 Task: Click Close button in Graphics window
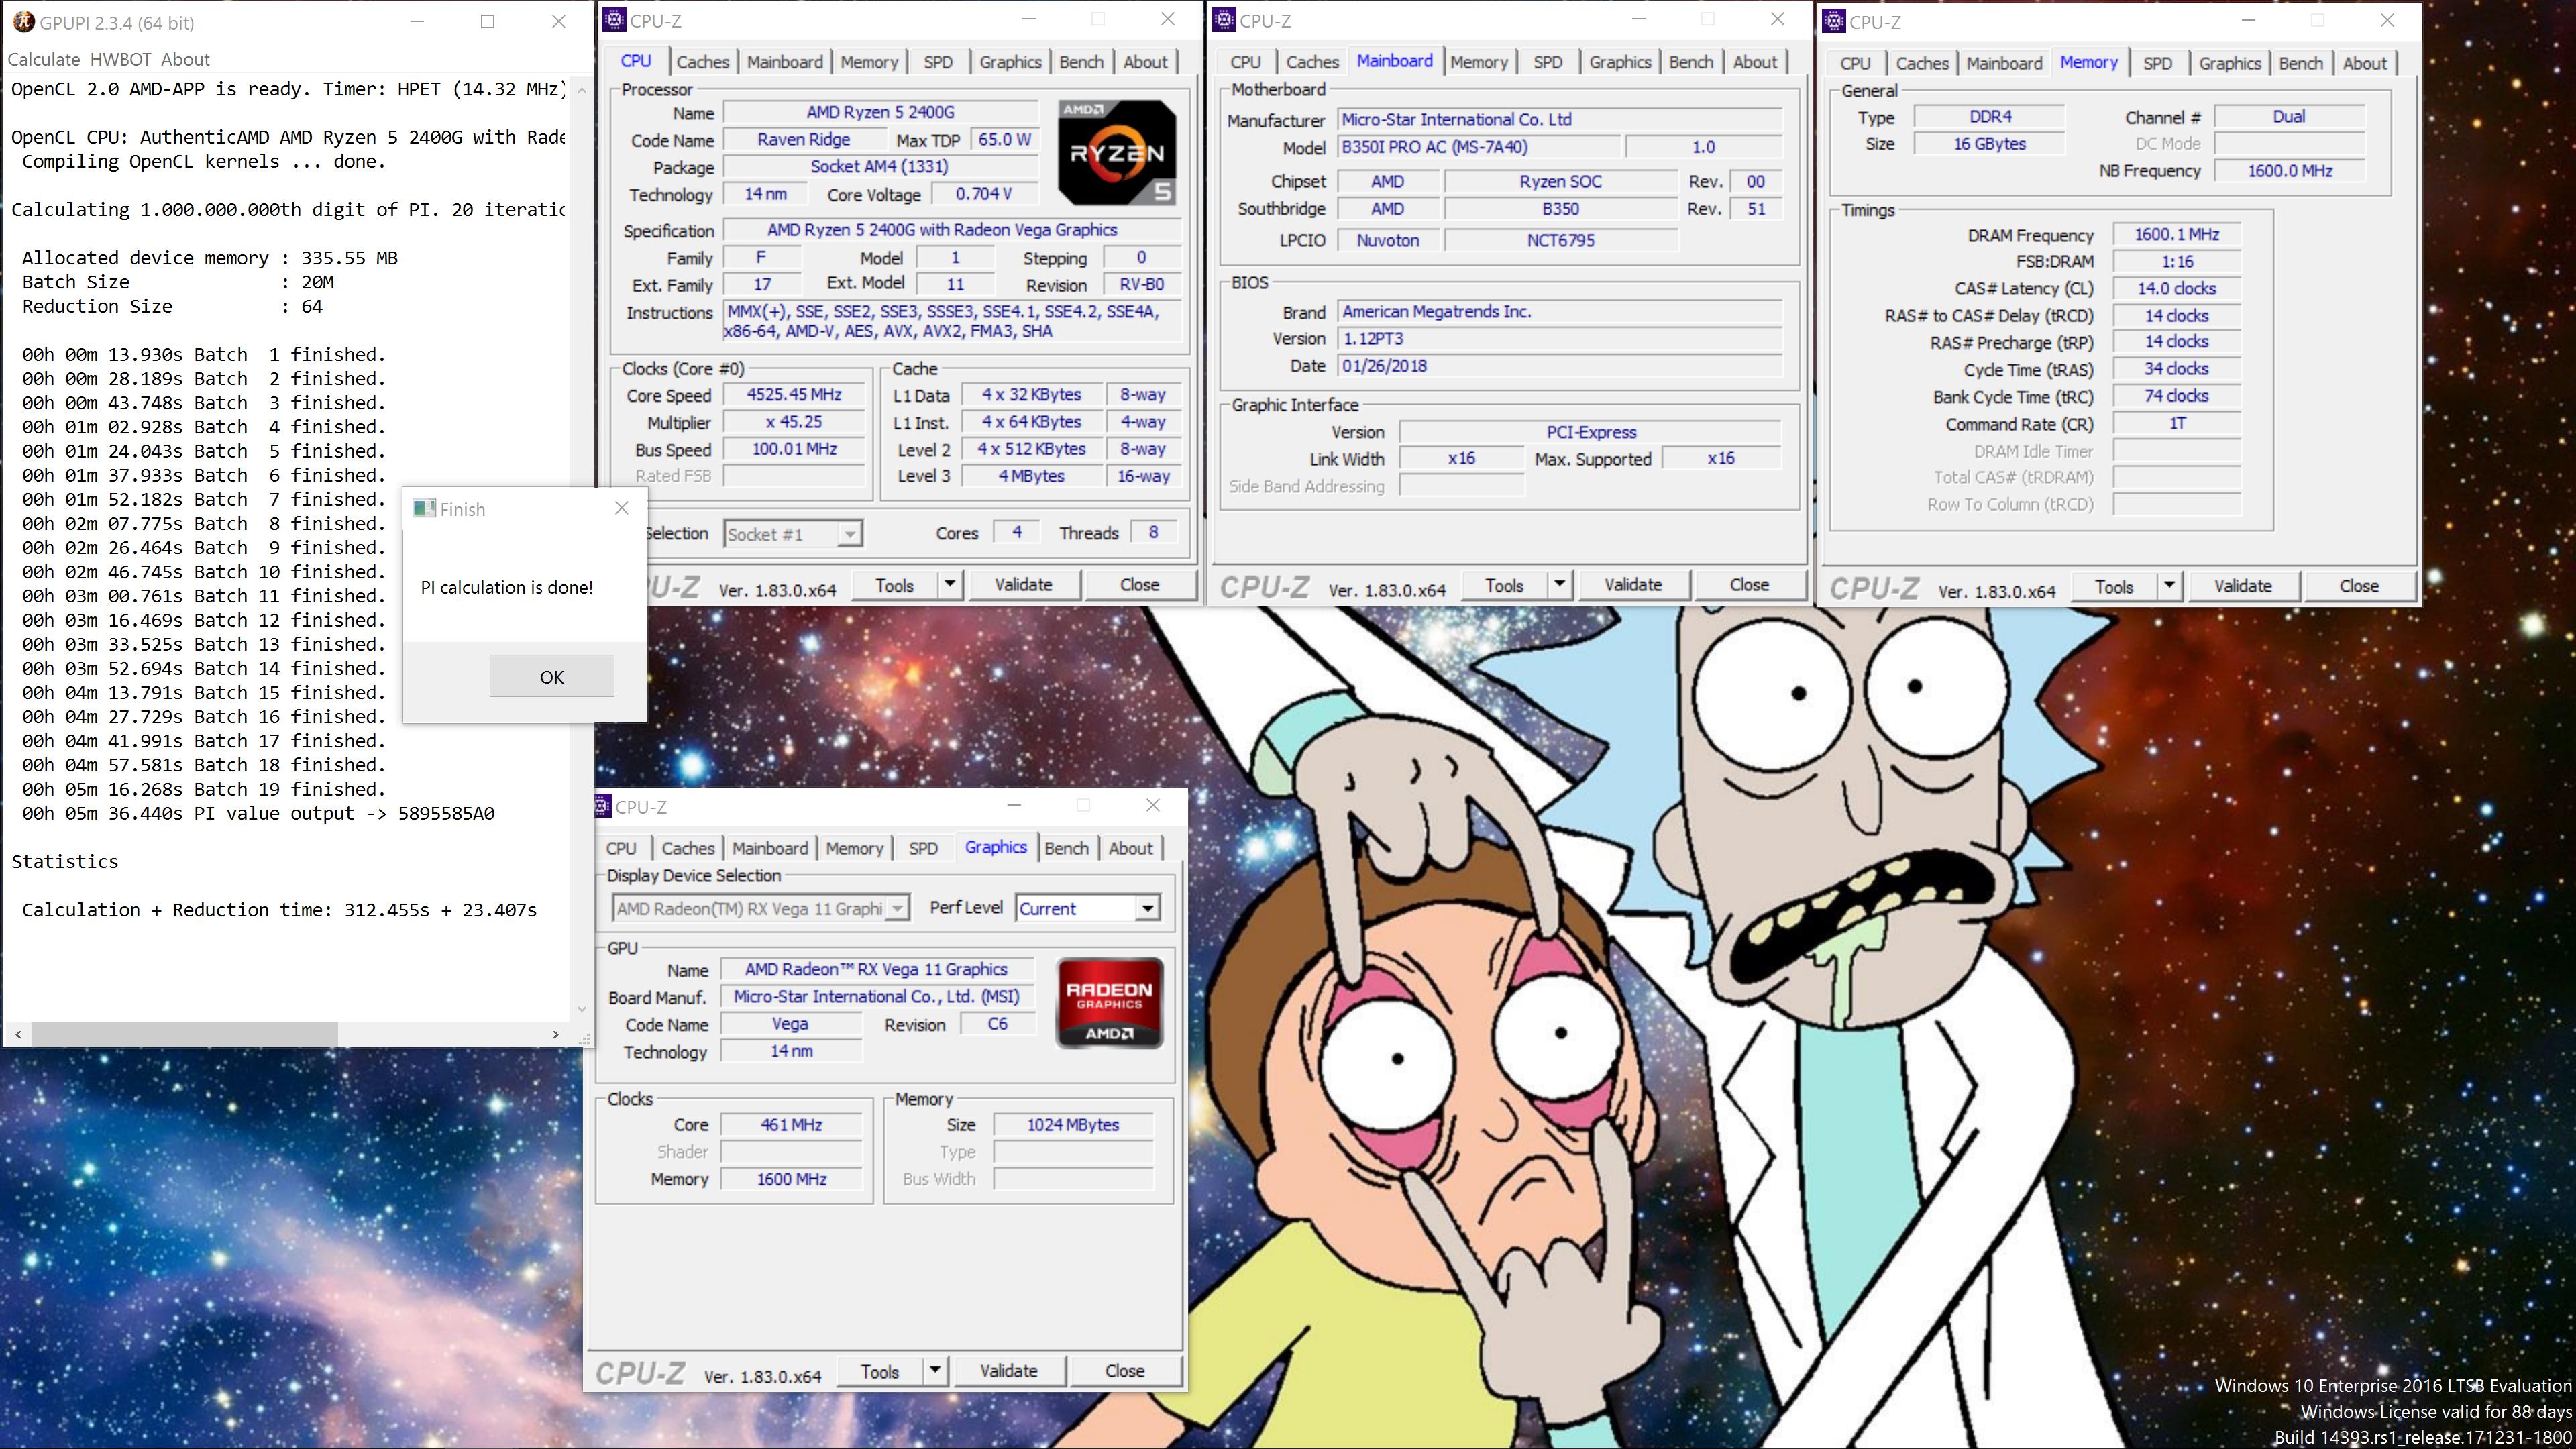pyautogui.click(x=1125, y=1371)
